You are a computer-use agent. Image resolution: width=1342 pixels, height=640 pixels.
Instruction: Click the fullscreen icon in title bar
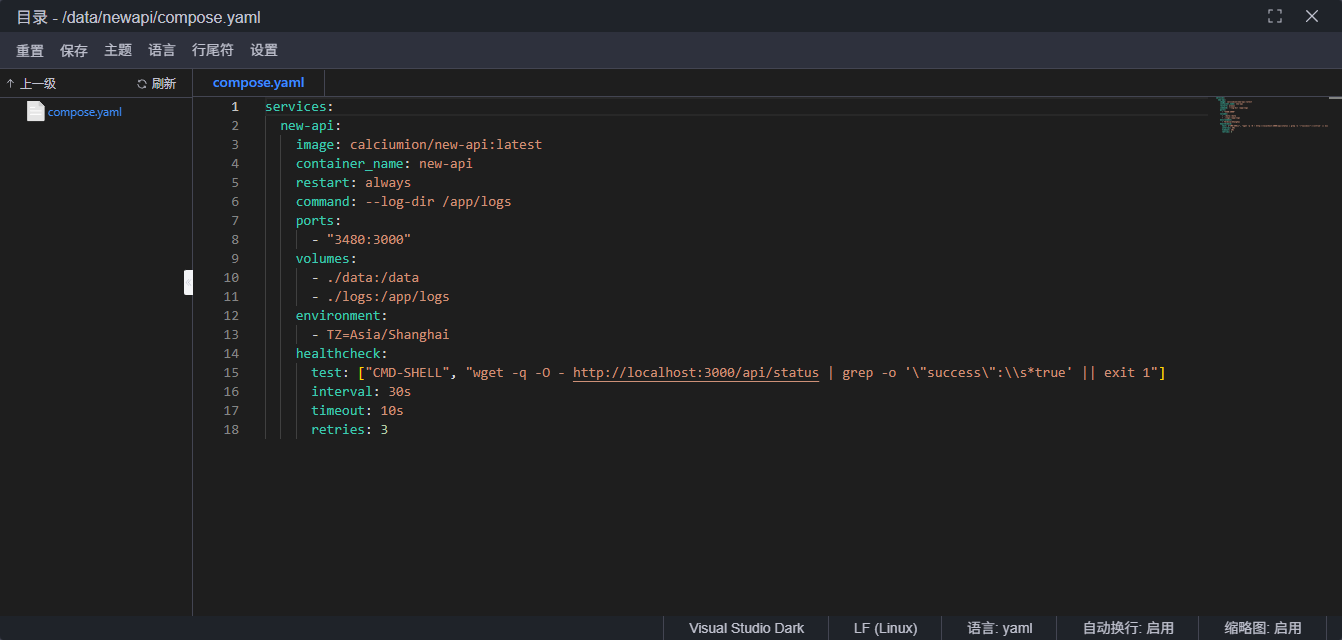[1274, 16]
